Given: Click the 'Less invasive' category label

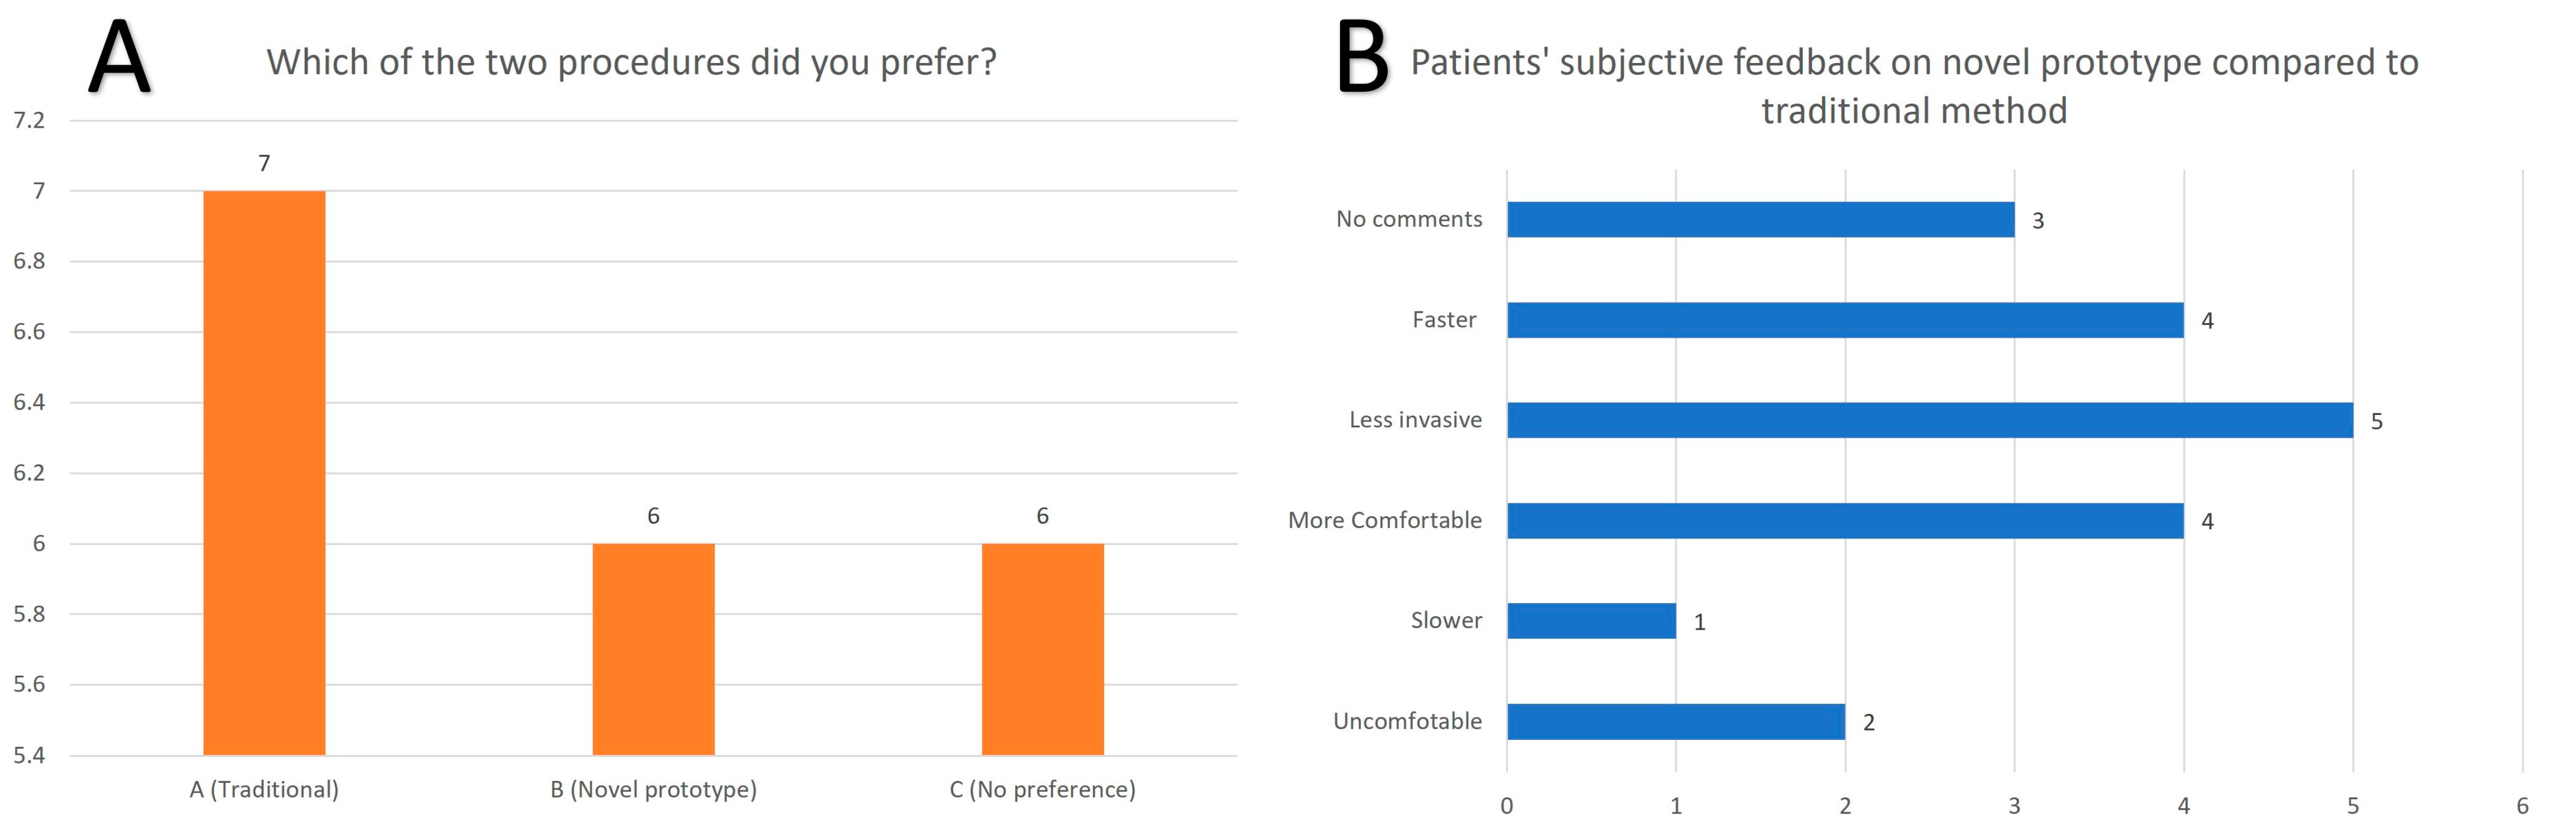Looking at the screenshot, I should click(x=1415, y=420).
